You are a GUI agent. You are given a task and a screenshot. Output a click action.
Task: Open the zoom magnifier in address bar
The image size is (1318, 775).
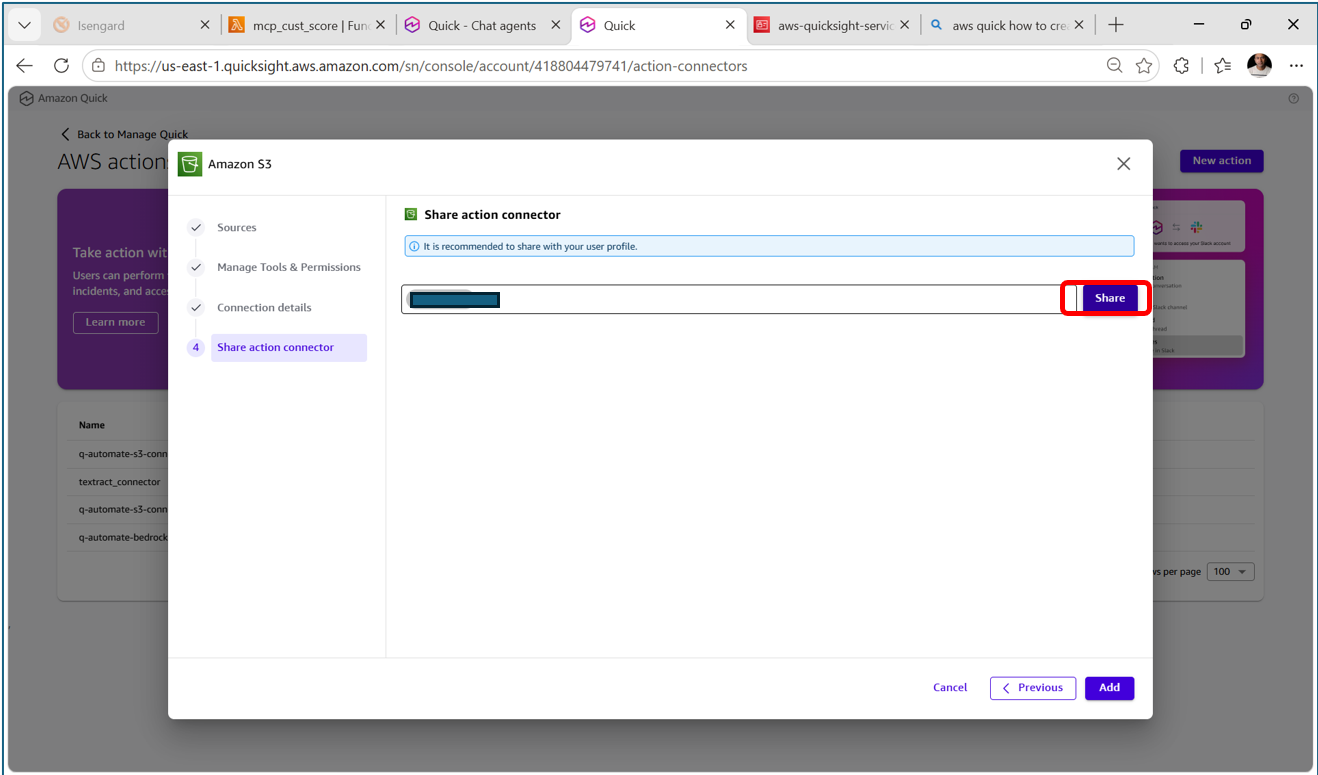1114,66
